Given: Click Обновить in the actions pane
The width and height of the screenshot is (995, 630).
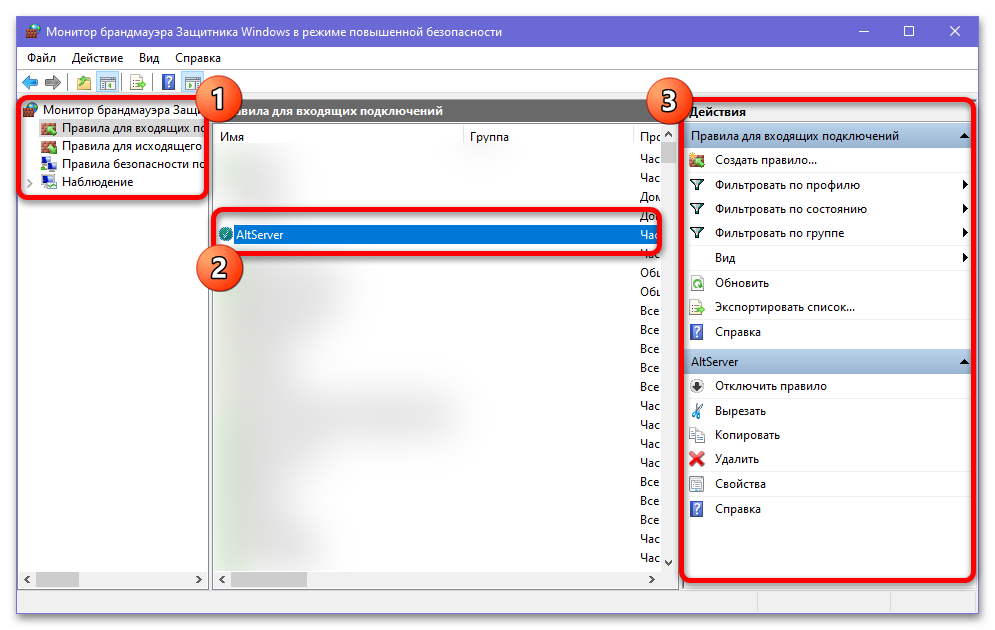Looking at the screenshot, I should 742,283.
